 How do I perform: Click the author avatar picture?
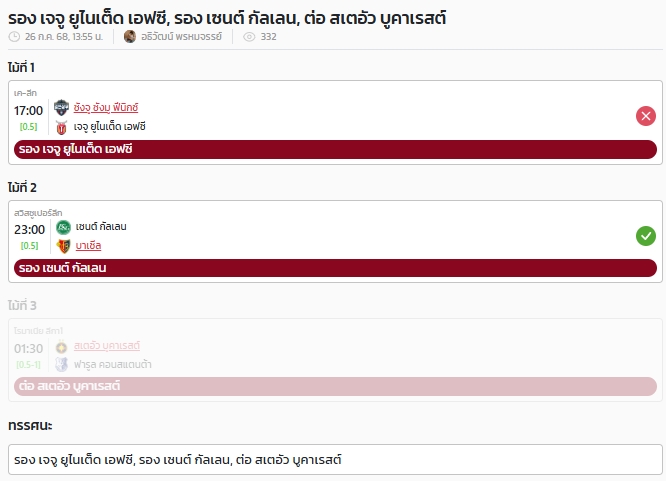(x=130, y=37)
